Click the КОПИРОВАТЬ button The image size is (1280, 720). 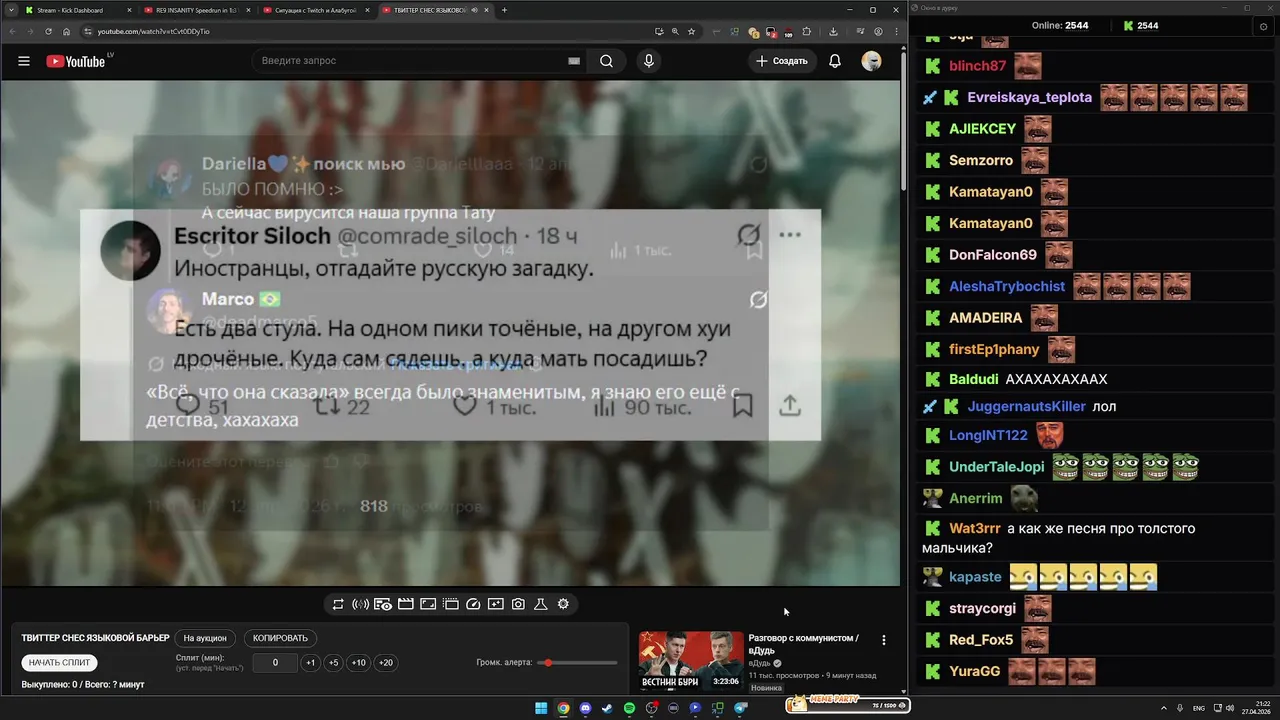click(280, 638)
